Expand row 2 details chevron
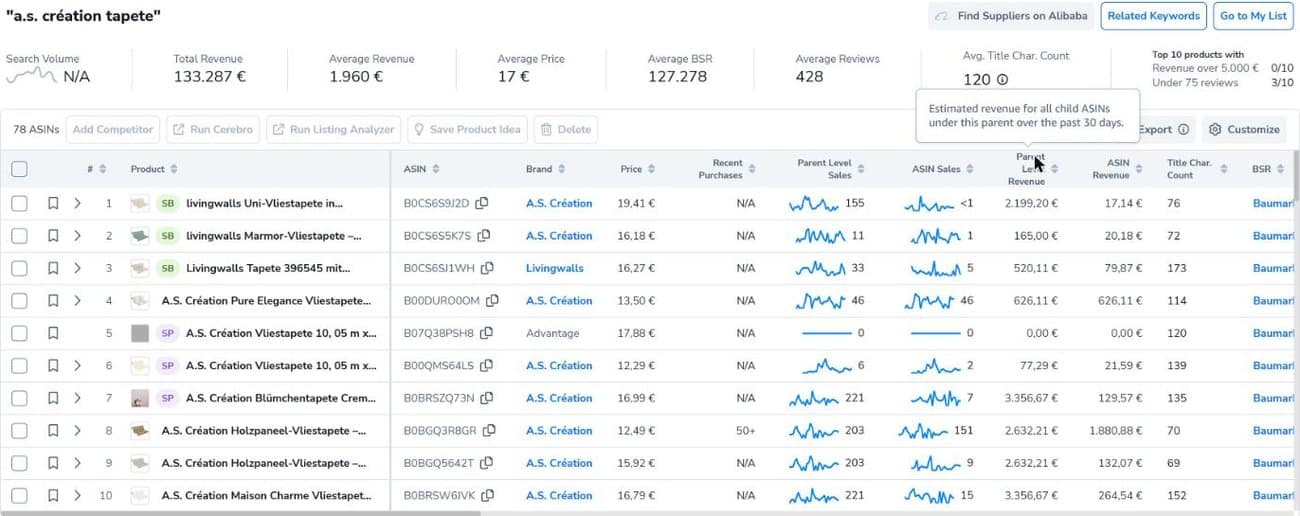 coord(77,236)
